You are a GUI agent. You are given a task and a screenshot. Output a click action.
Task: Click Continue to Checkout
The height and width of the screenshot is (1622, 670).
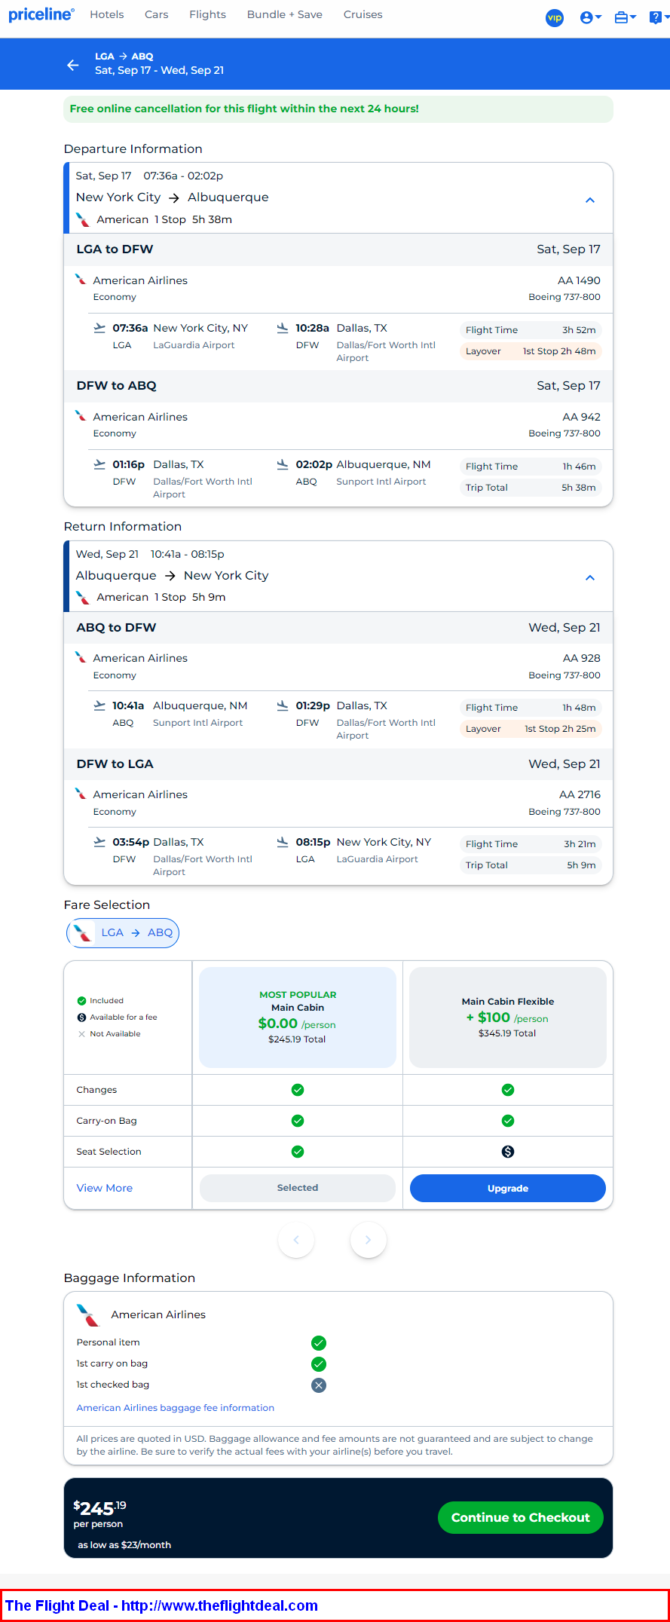pyautogui.click(x=520, y=1517)
